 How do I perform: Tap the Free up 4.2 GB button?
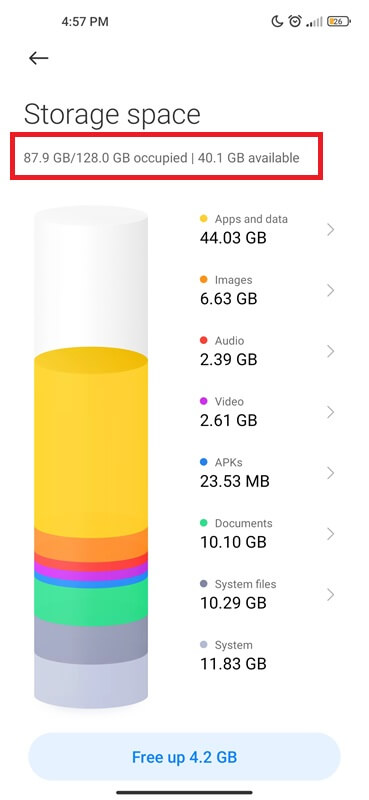[x=184, y=757]
